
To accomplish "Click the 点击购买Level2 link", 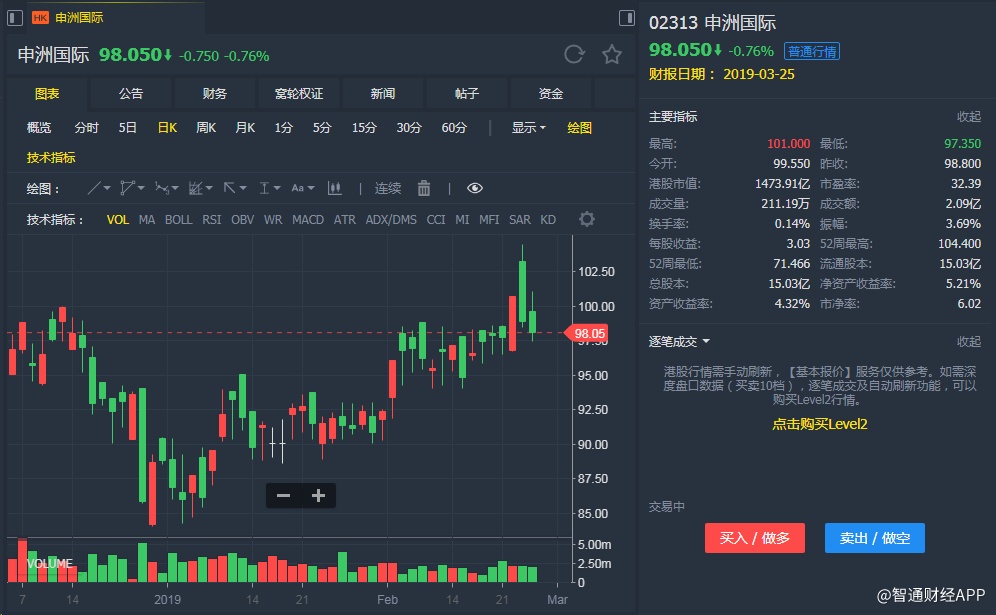I will coord(819,424).
